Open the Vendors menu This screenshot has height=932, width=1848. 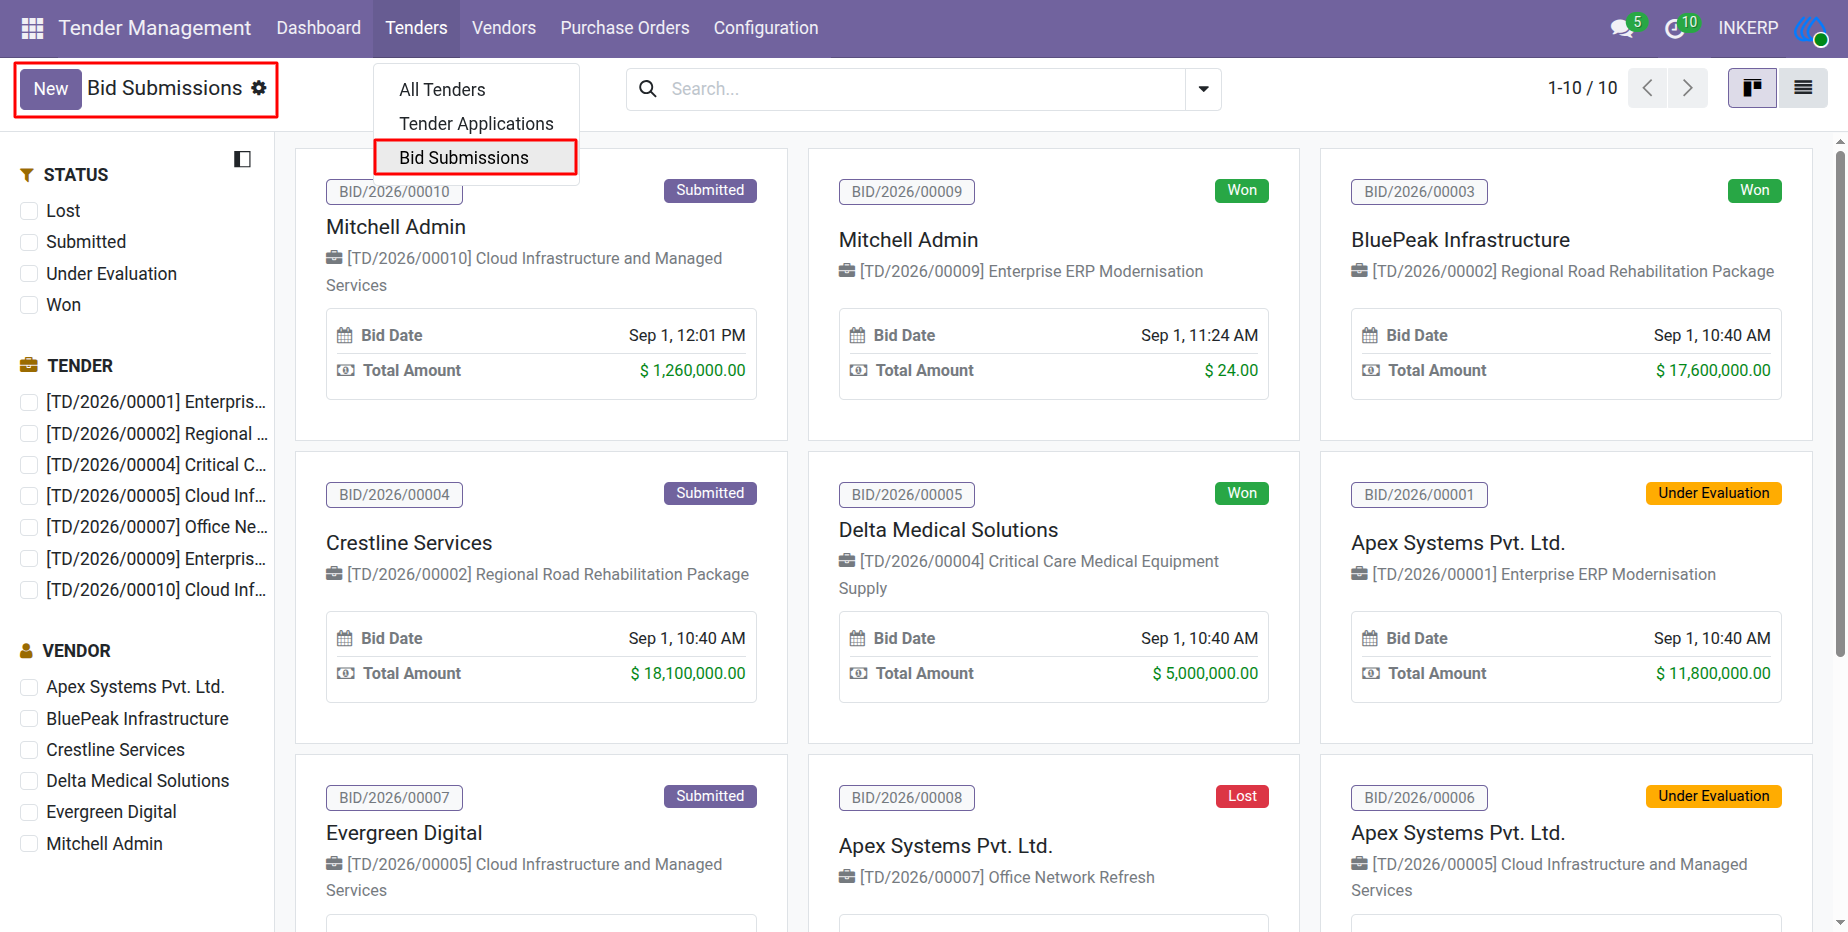tap(504, 28)
